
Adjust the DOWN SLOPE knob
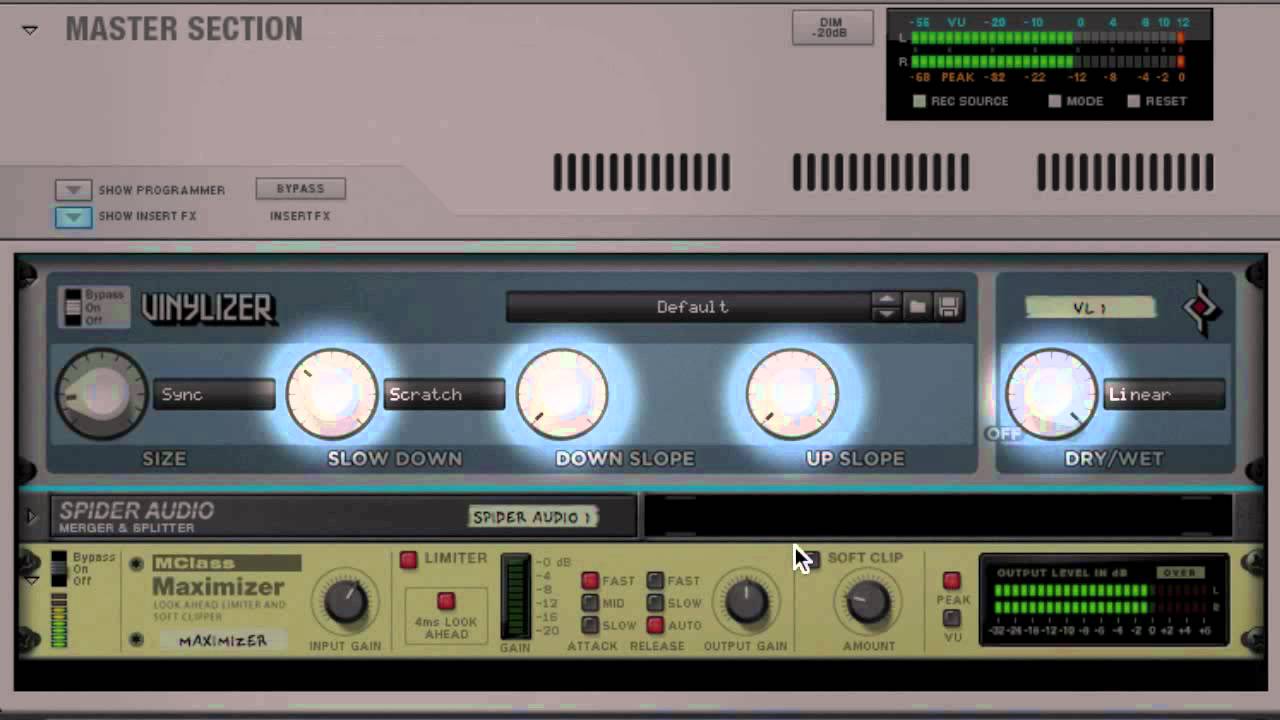(561, 394)
